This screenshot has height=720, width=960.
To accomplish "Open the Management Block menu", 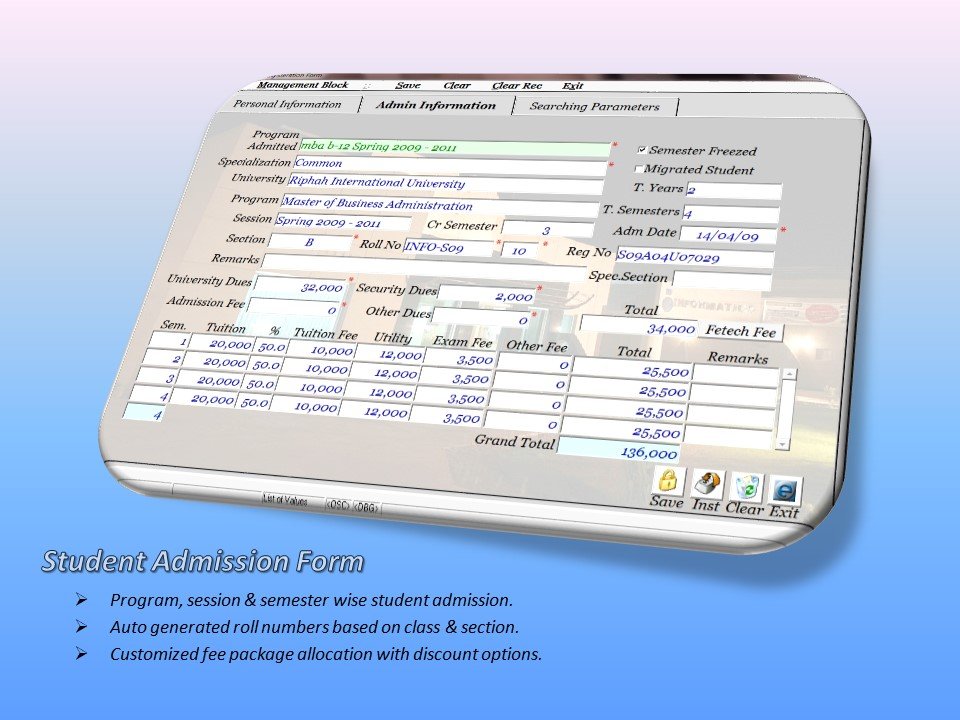I will pos(302,85).
